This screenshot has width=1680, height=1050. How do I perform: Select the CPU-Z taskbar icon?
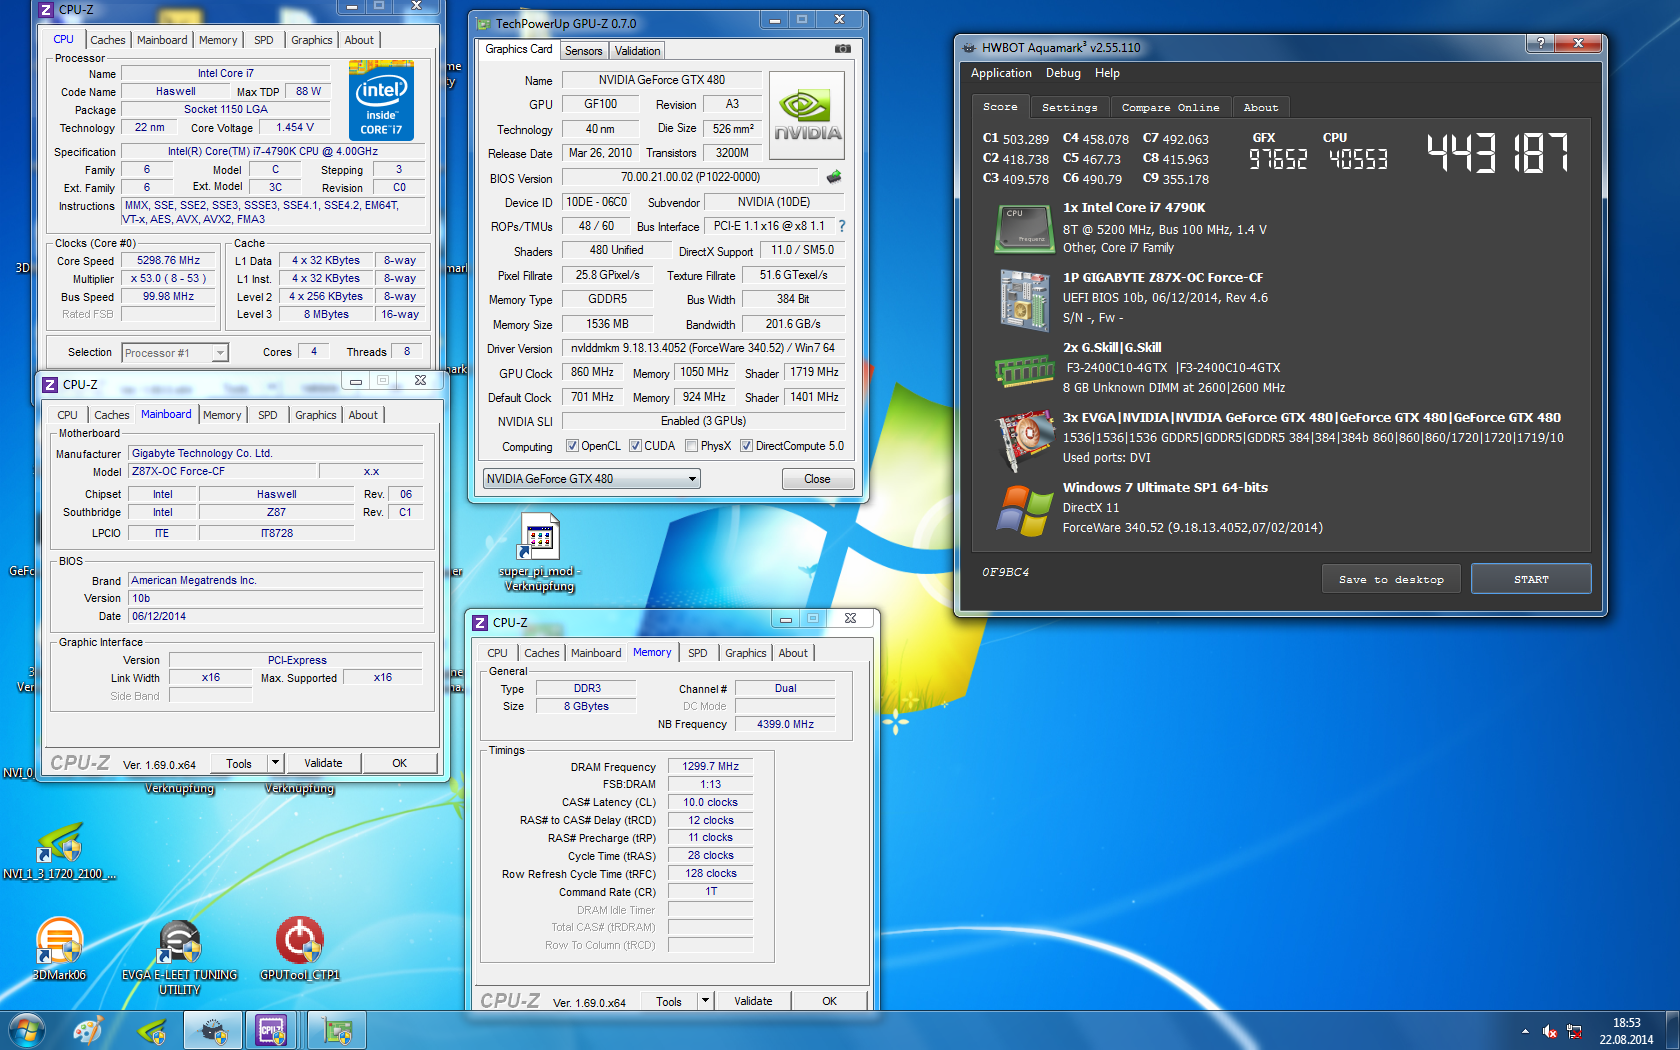coord(272,1030)
